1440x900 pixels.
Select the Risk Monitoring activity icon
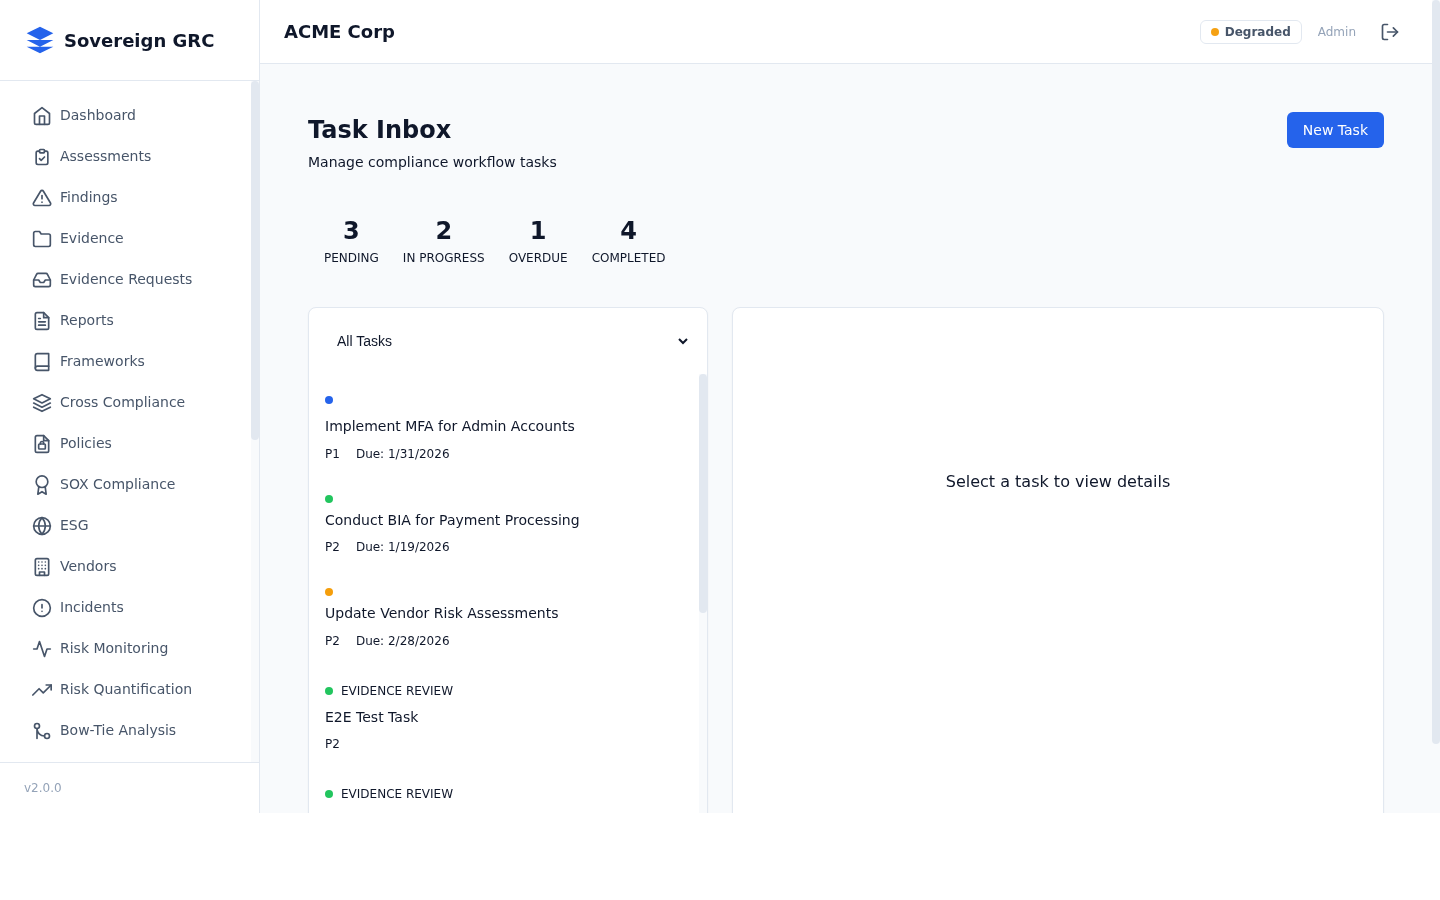tap(42, 648)
